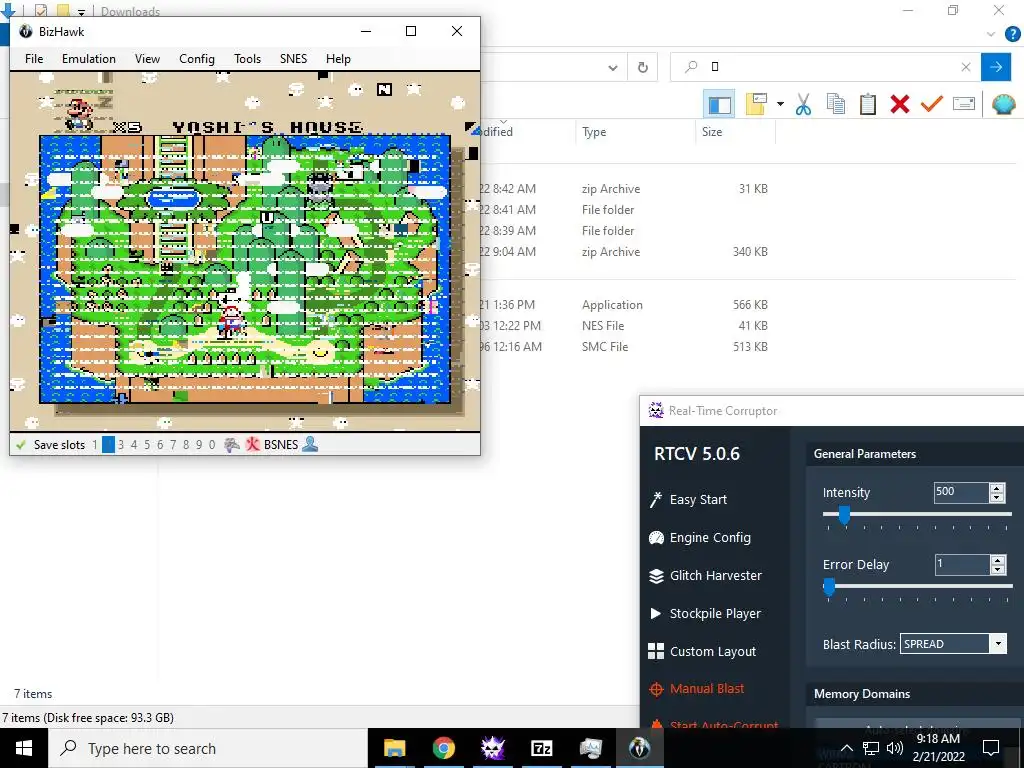The width and height of the screenshot is (1024, 768).
Task: Click the red X Delete icon in Explorer
Action: click(x=900, y=104)
